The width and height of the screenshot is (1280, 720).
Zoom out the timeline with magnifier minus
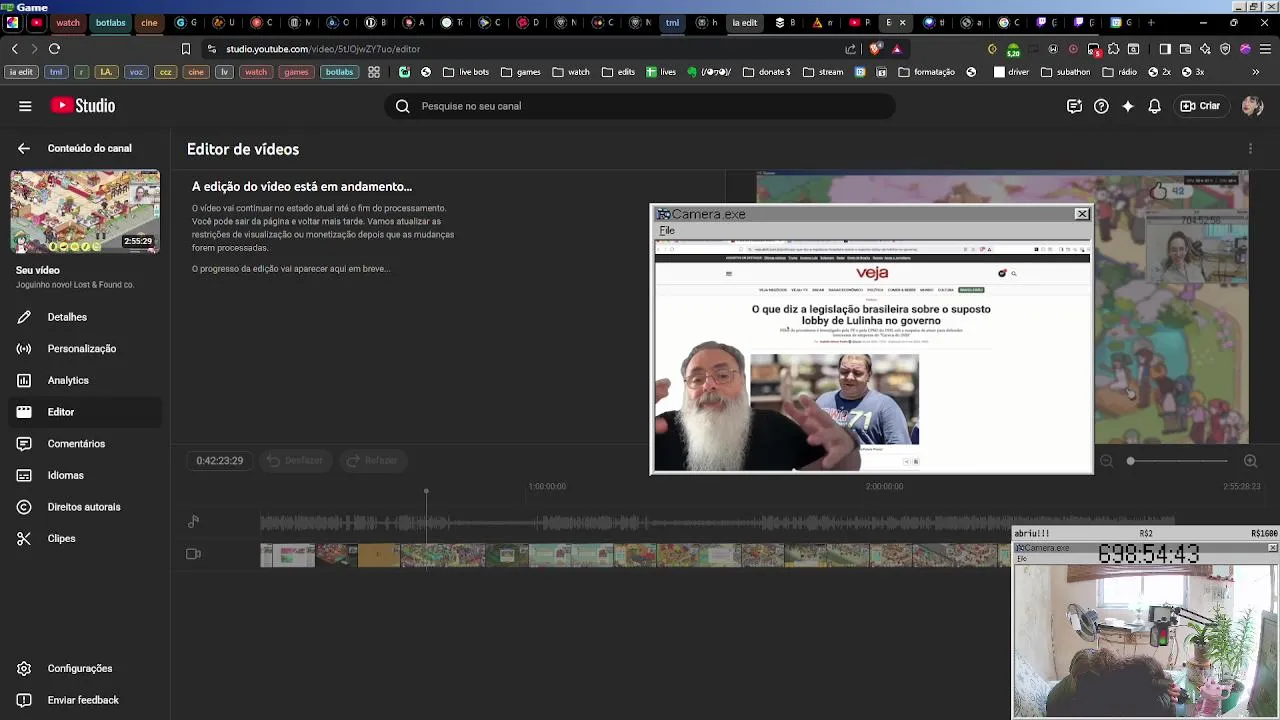1106,461
